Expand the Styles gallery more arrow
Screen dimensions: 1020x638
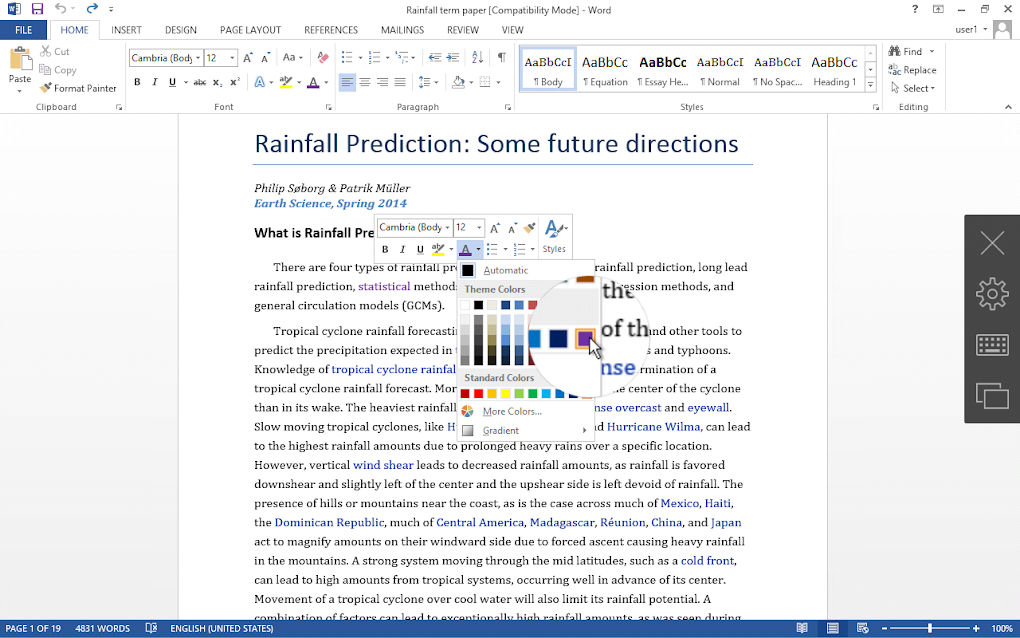[x=870, y=85]
